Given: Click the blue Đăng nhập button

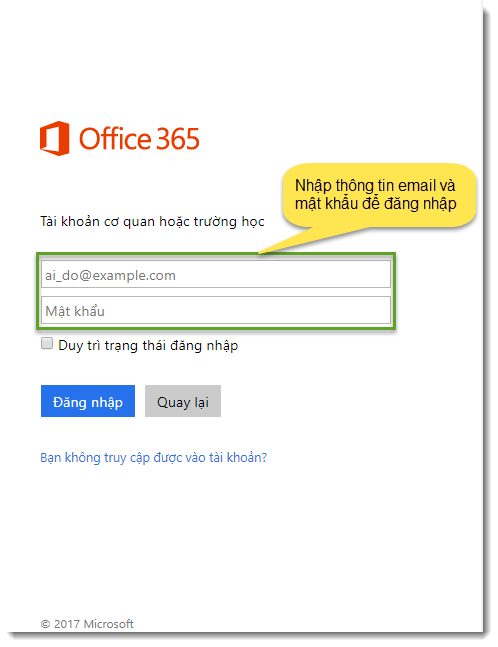Looking at the screenshot, I should point(88,401).
